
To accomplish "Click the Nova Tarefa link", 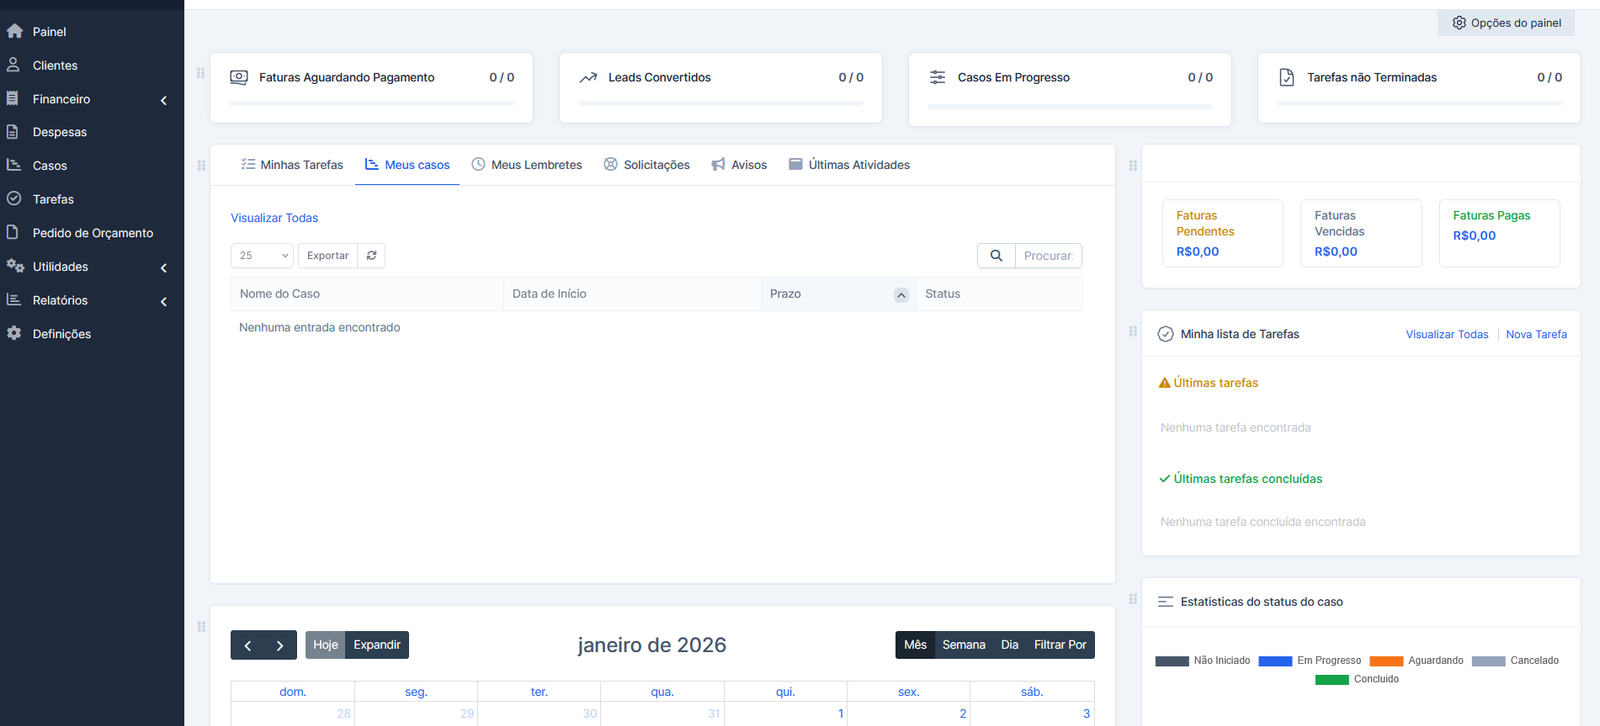I will (x=1536, y=335).
